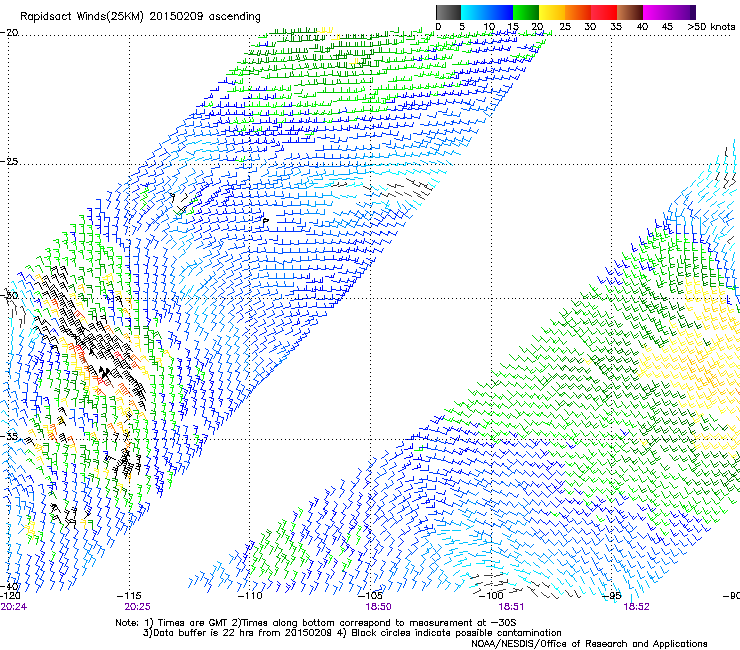
Task: Click the purple '20:24' time label
Action: 14,607
